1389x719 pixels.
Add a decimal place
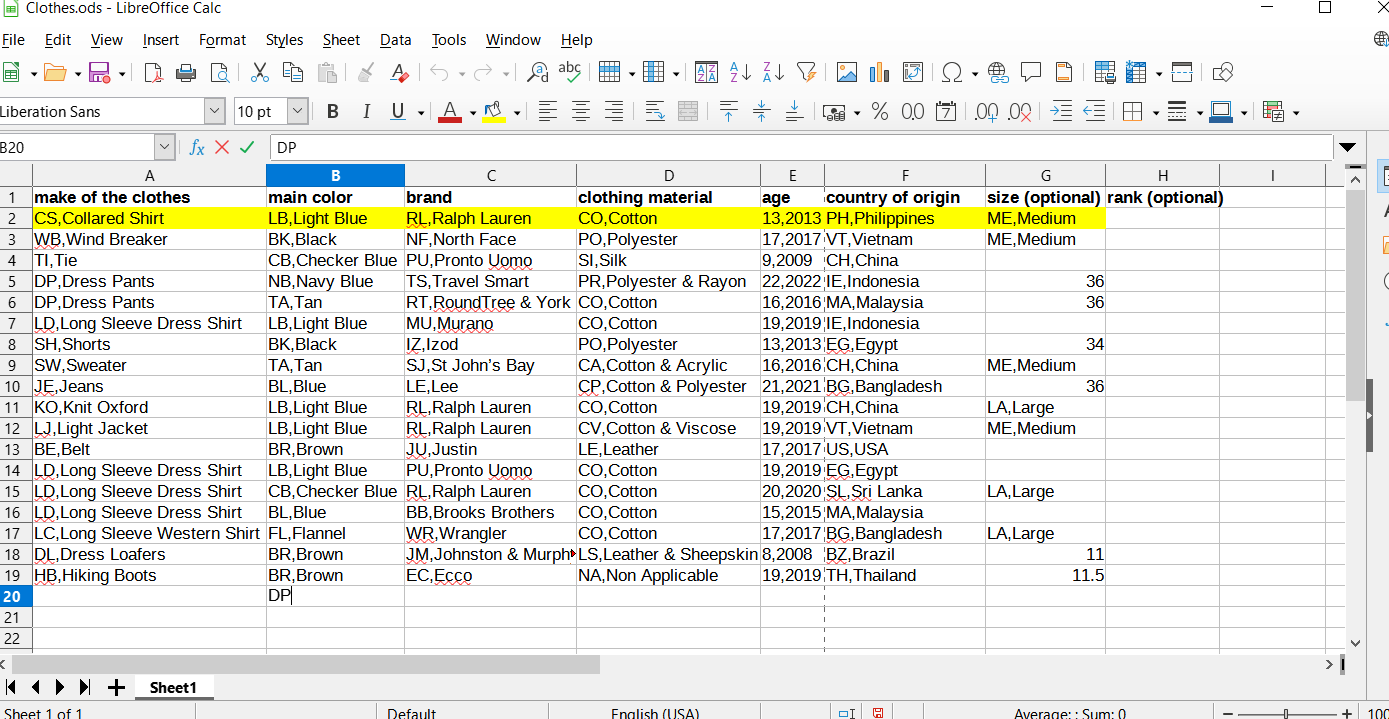coord(987,112)
